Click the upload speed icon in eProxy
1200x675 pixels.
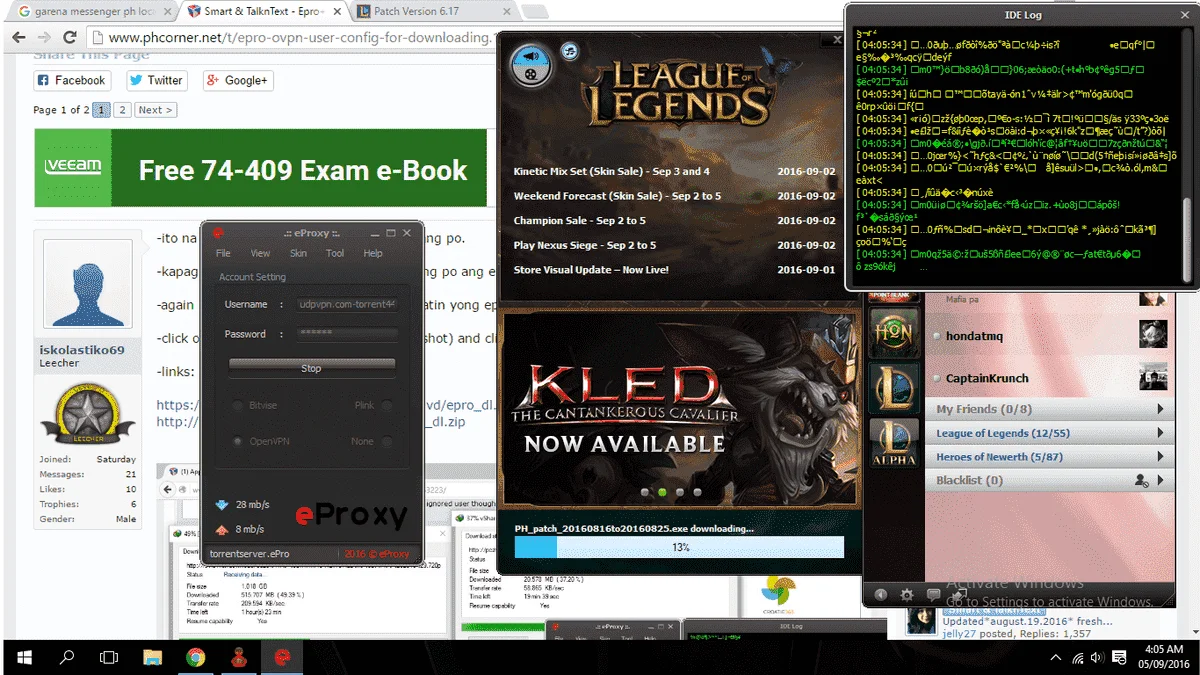tap(222, 529)
